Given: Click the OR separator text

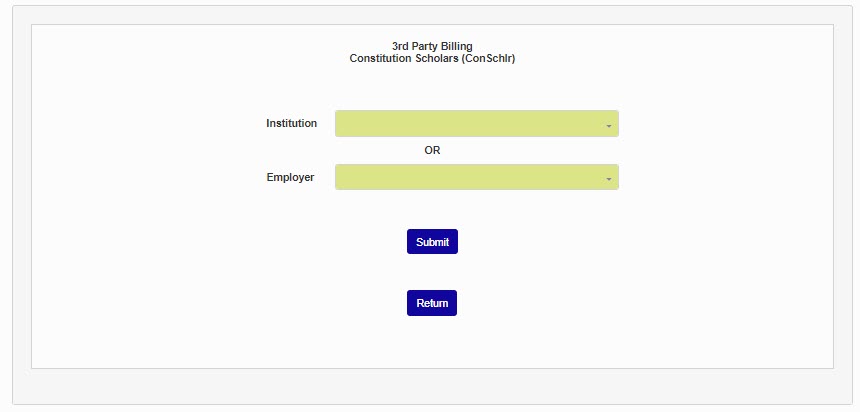Looking at the screenshot, I should click(x=432, y=151).
